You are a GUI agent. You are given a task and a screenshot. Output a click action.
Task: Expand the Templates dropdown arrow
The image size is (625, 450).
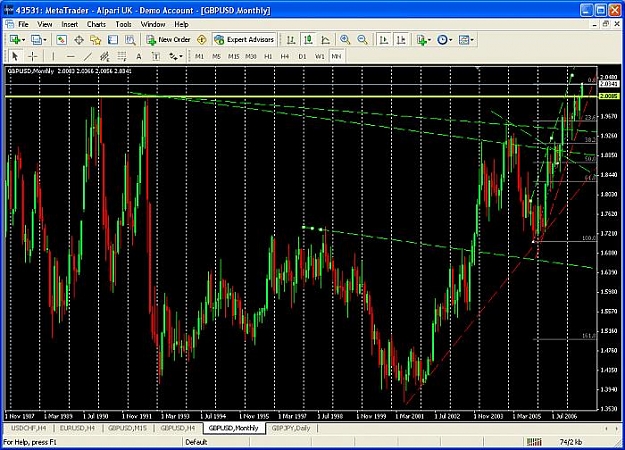[x=472, y=40]
